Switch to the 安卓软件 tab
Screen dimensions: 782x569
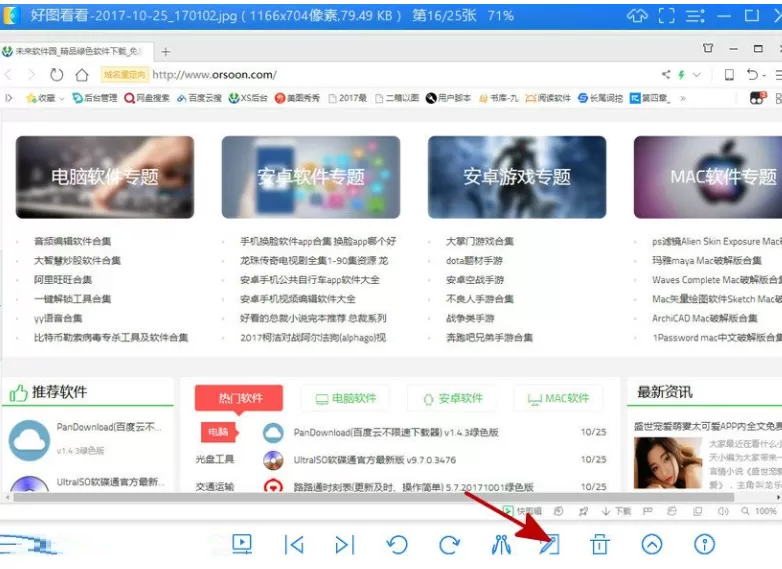452,398
